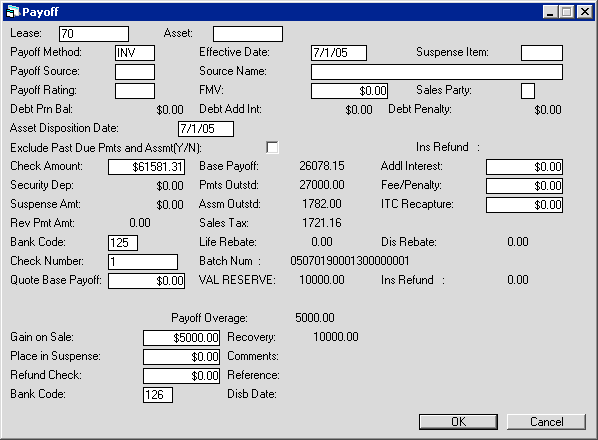Click the Check Number field

(143, 262)
